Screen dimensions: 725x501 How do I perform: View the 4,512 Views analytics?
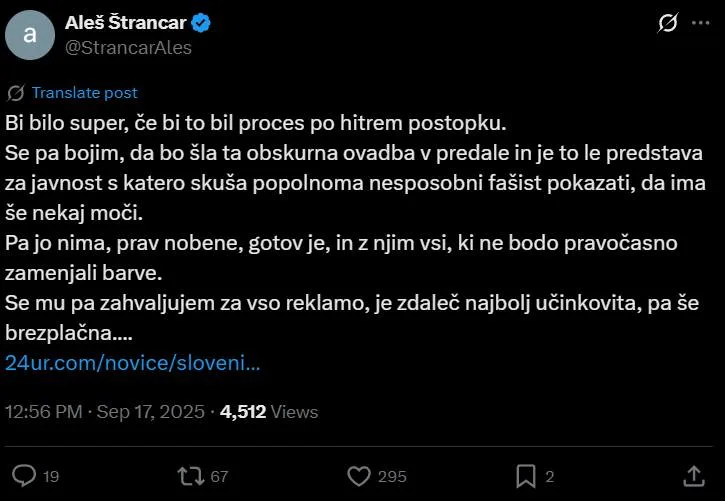[268, 411]
